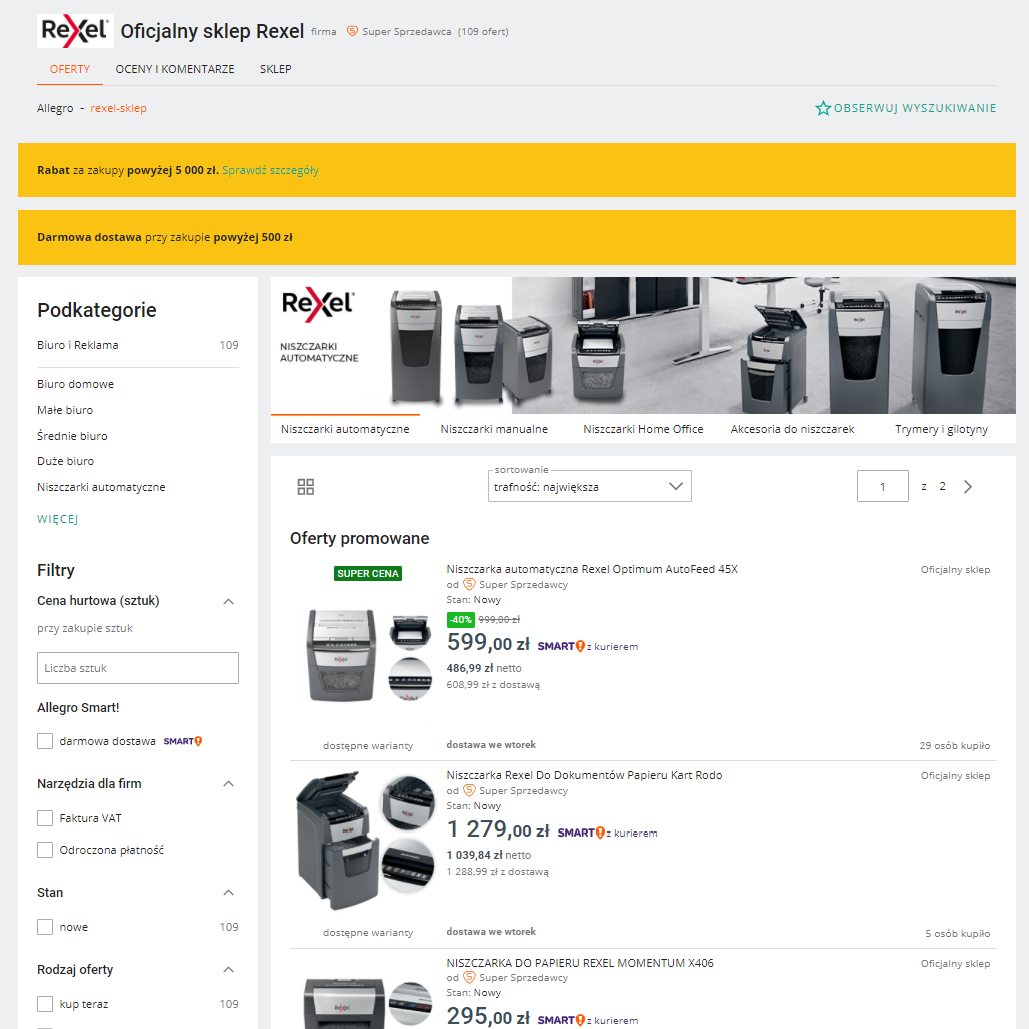This screenshot has height=1029, width=1029.
Task: Enable the nowe condition filter
Action: point(44,926)
